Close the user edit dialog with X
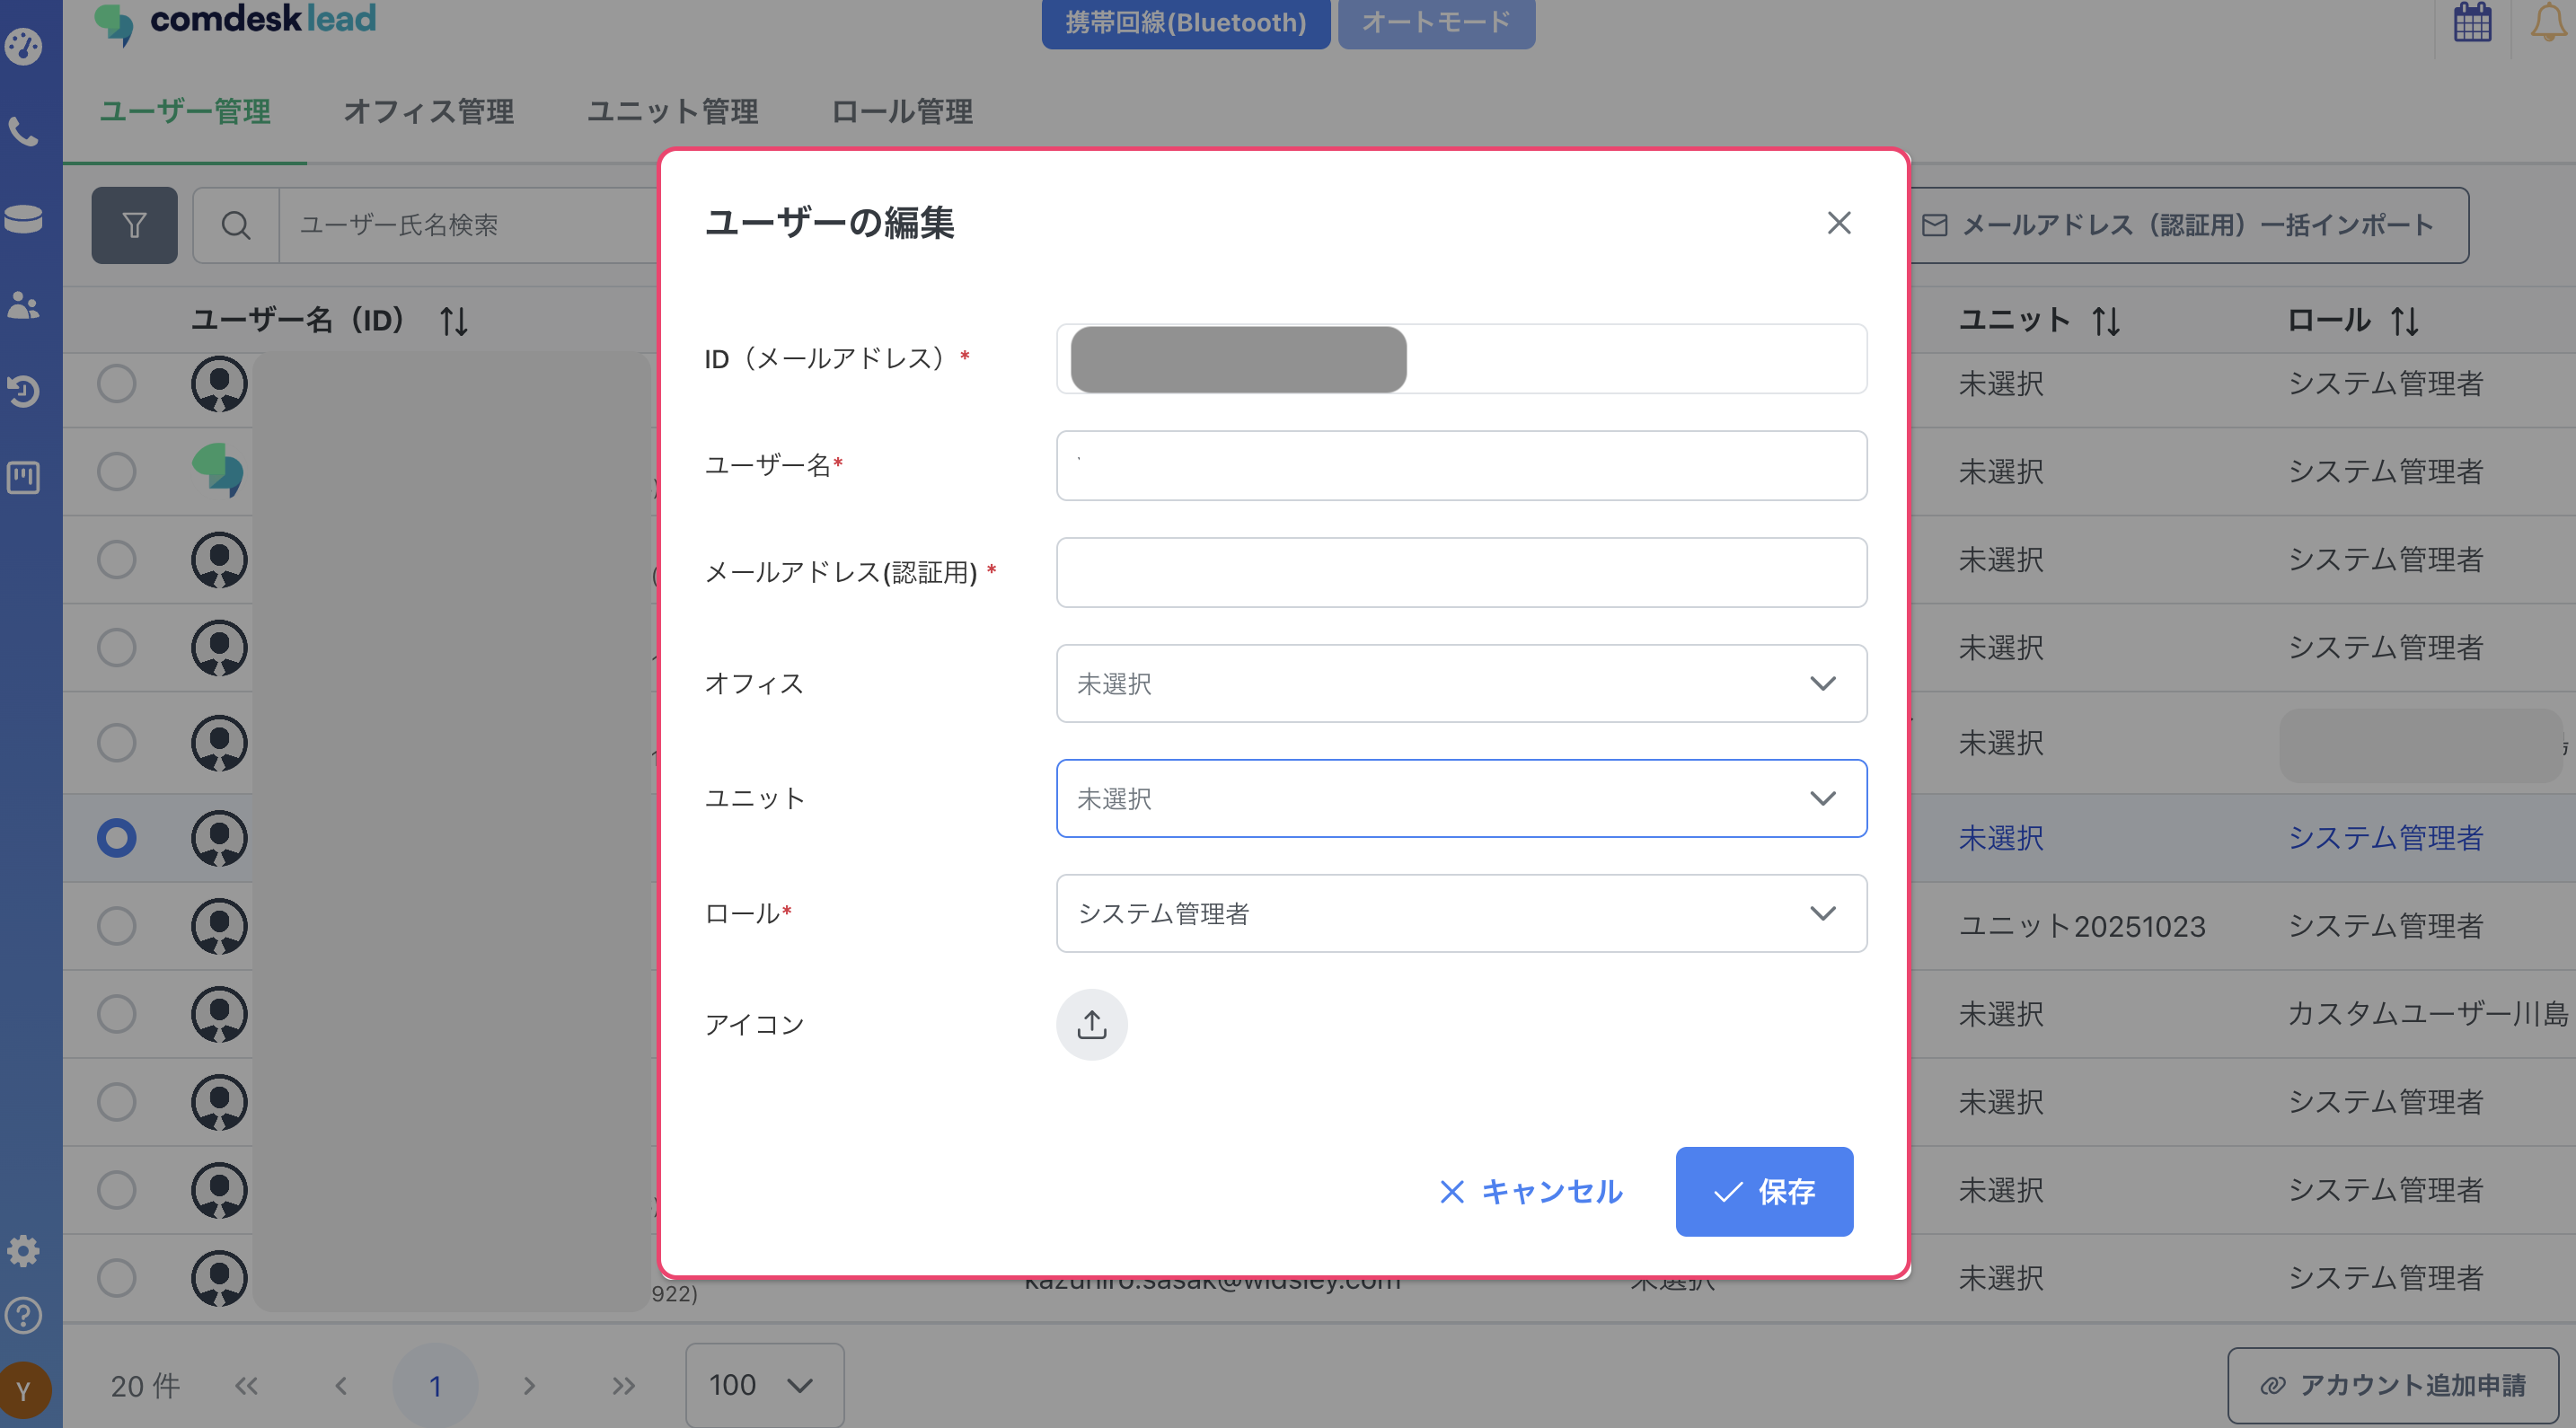This screenshot has height=1428, width=2576. (1839, 222)
